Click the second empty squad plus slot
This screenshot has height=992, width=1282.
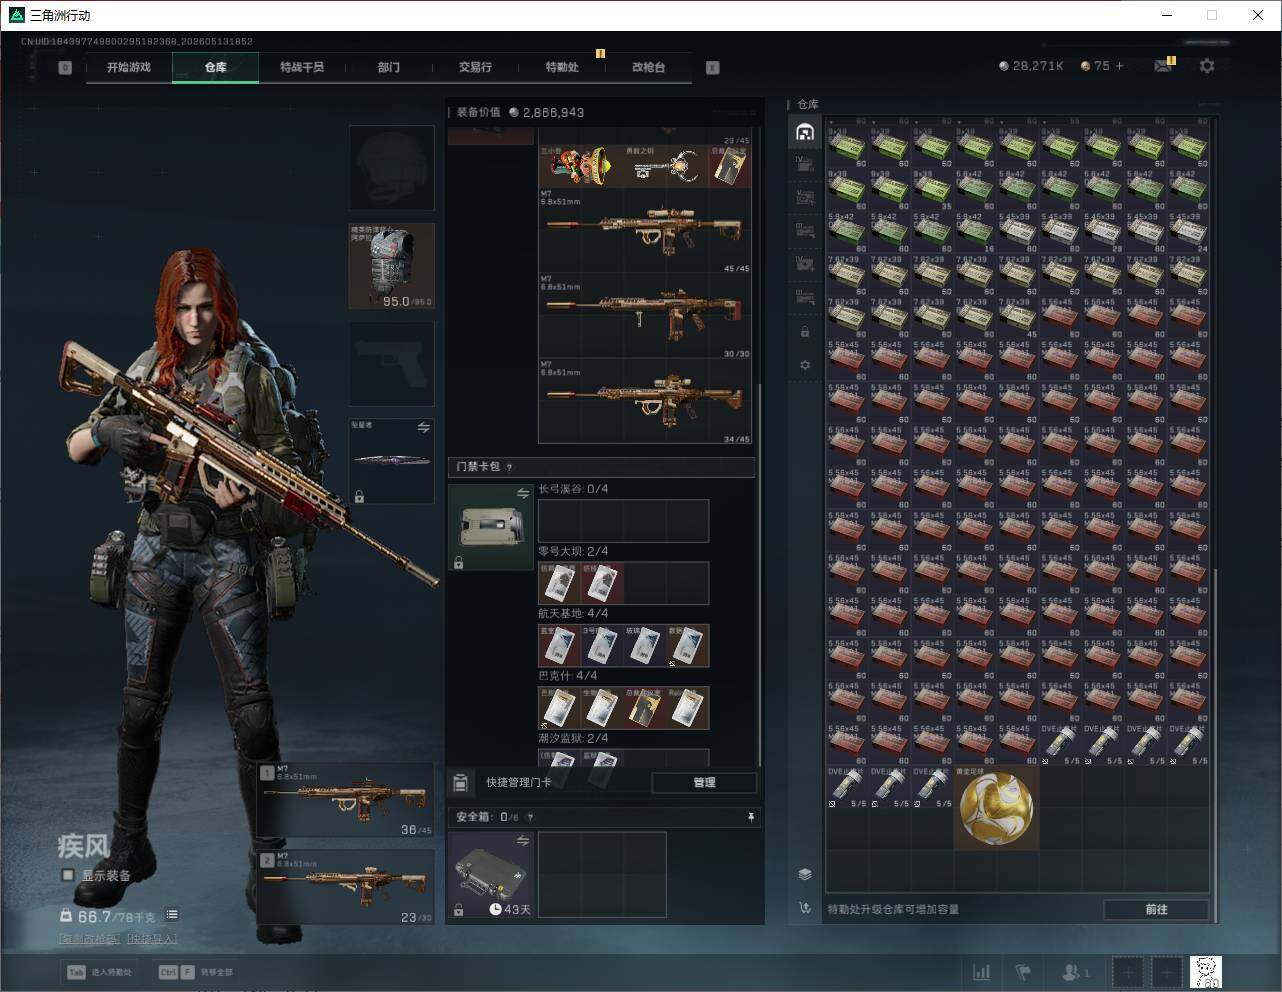point(1166,972)
